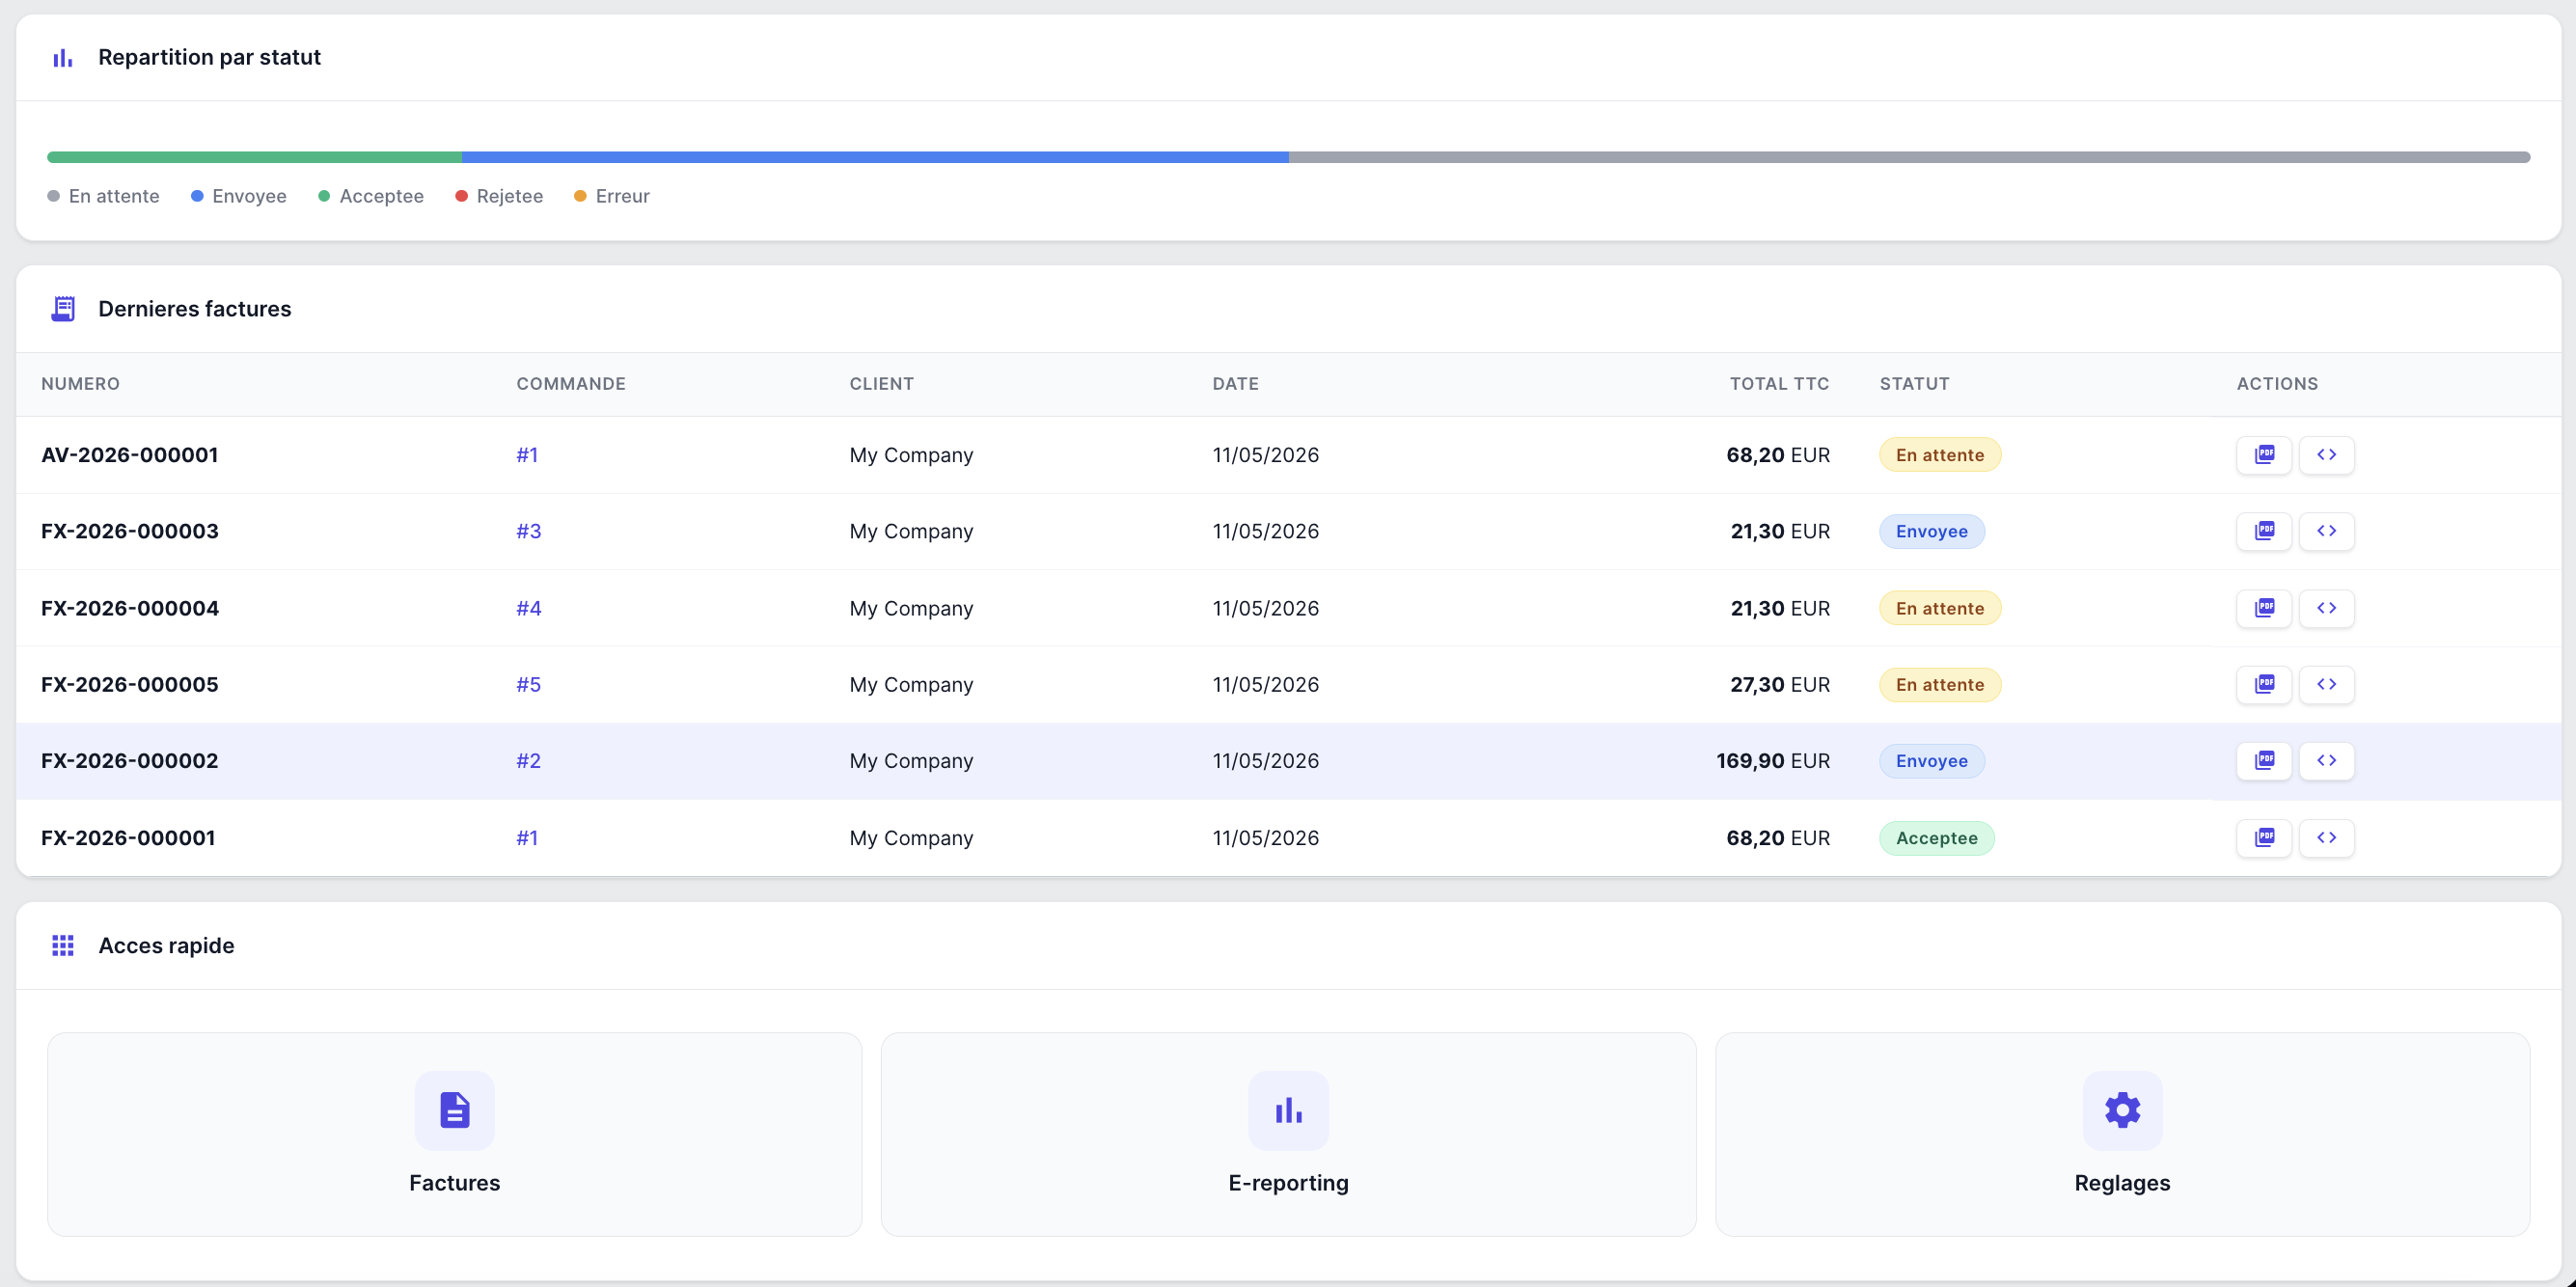The image size is (2576, 1287).
Task: Click the receipt icon beside Dernieres factures
Action: tap(63, 309)
